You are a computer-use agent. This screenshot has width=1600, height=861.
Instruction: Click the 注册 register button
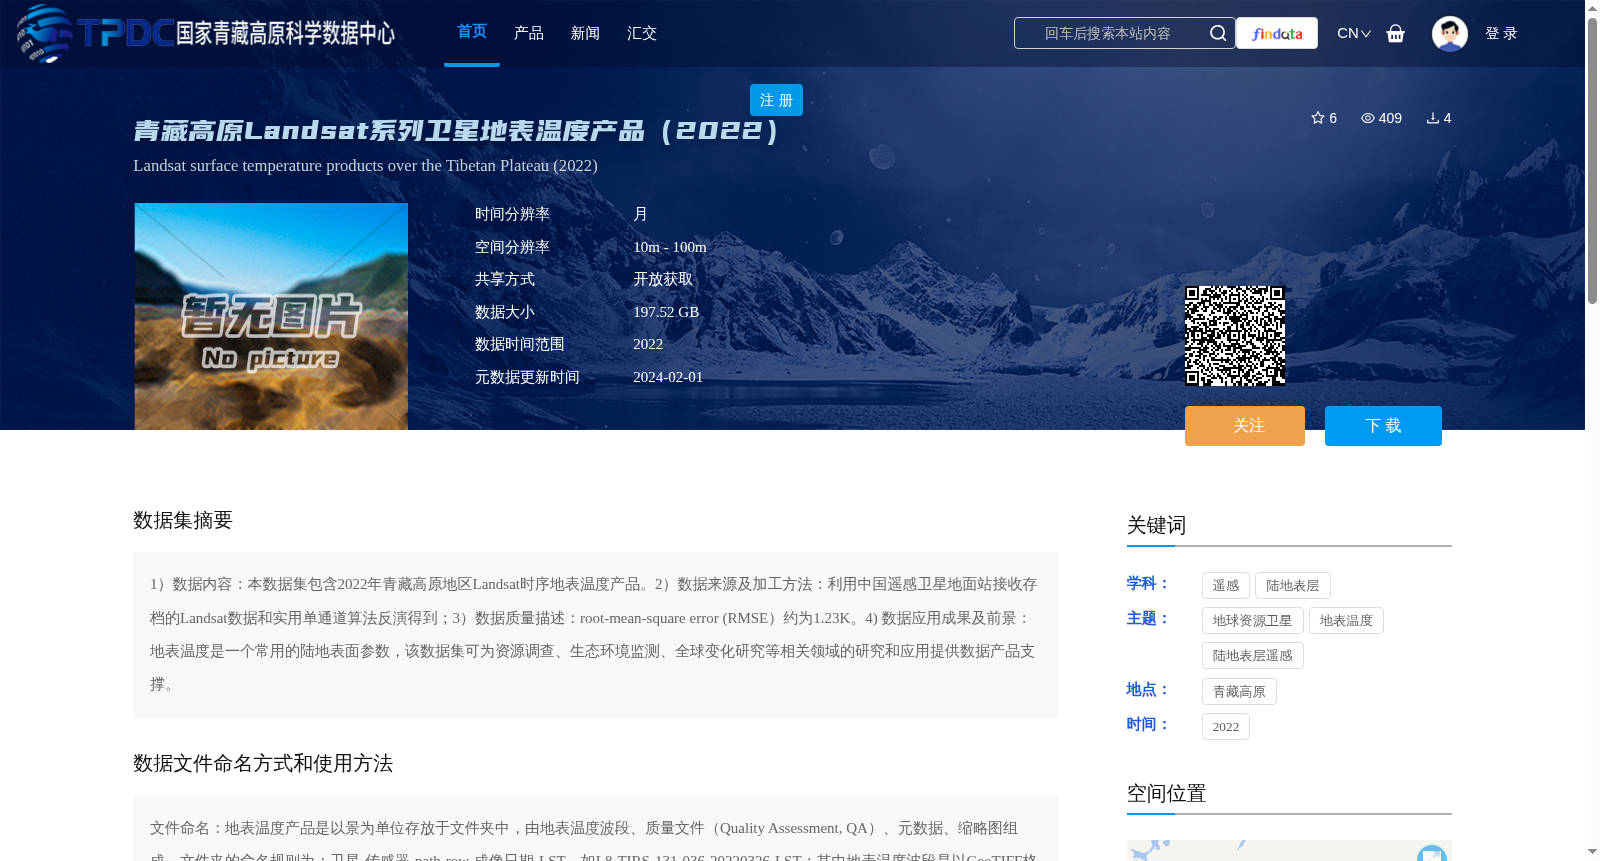point(776,100)
